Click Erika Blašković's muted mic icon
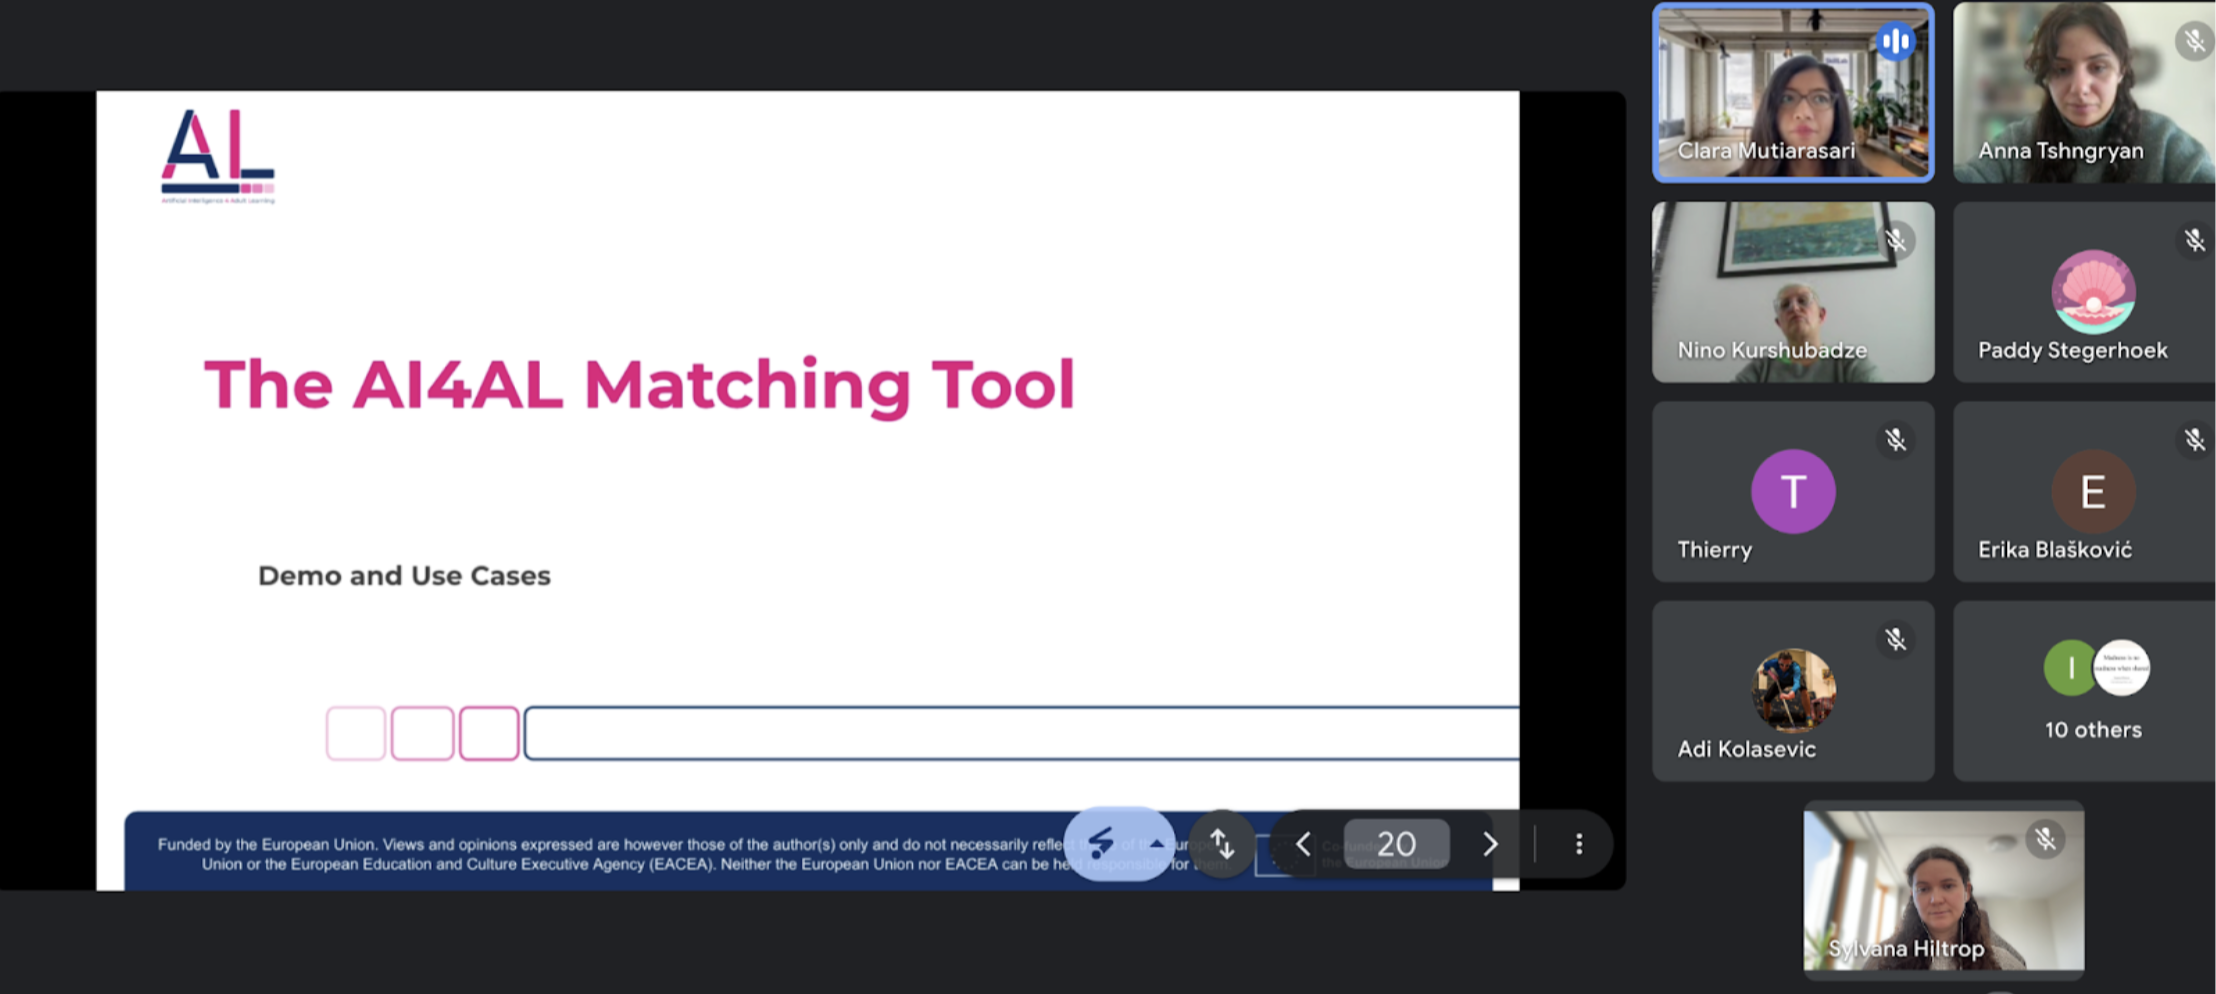 pos(2194,440)
